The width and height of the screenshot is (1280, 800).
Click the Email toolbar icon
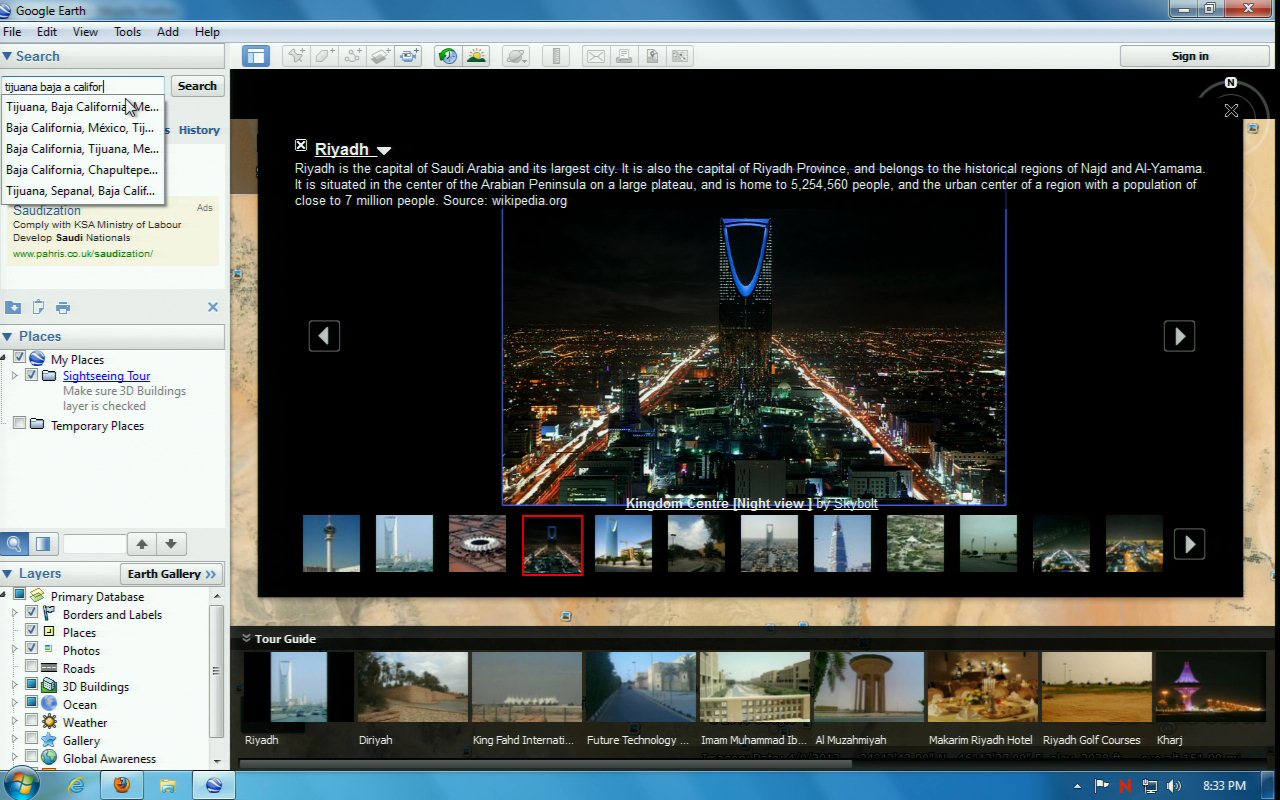click(x=596, y=56)
